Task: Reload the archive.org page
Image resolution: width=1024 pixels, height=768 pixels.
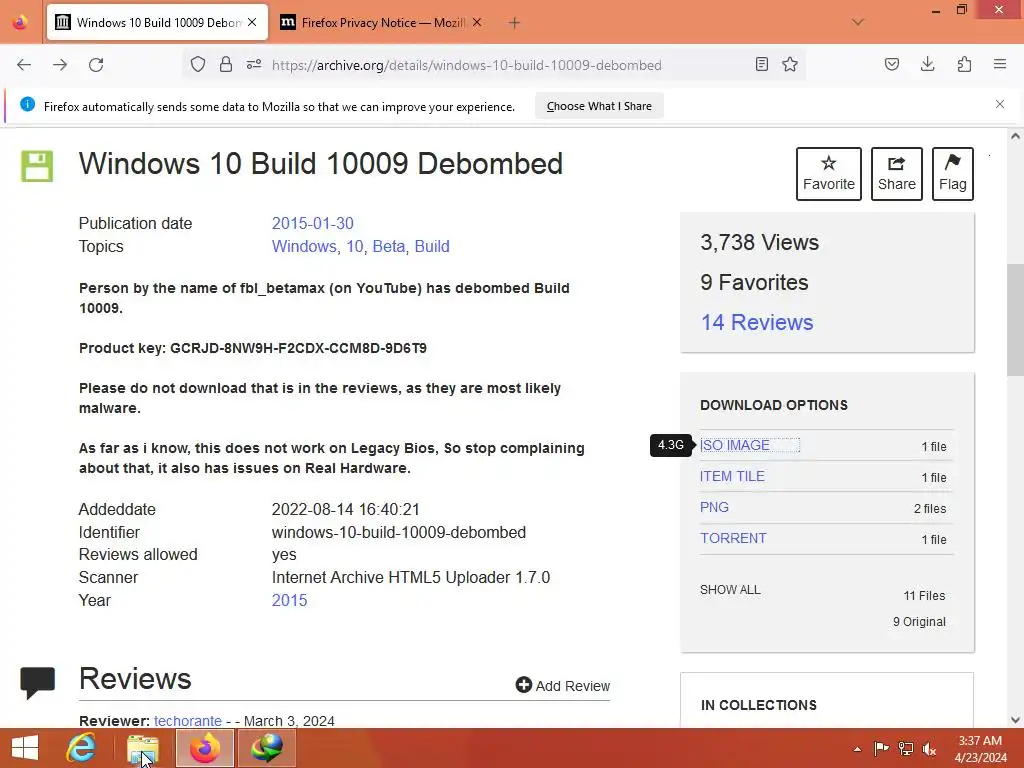Action: click(96, 65)
